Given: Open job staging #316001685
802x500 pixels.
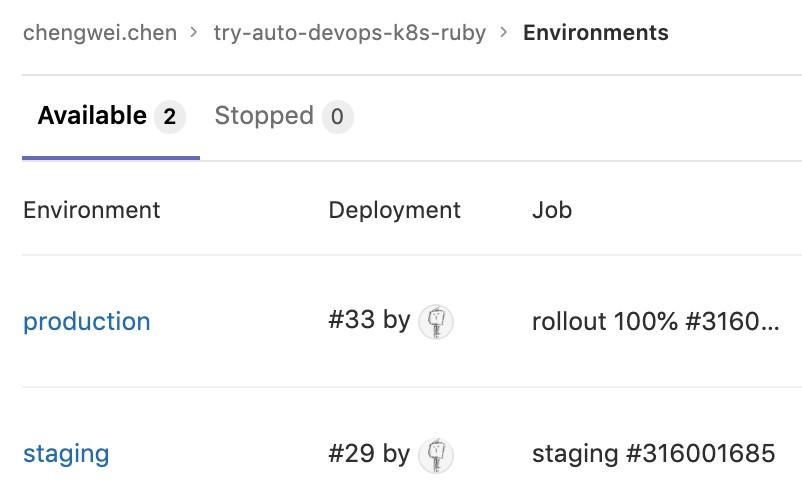Looking at the screenshot, I should 653,454.
